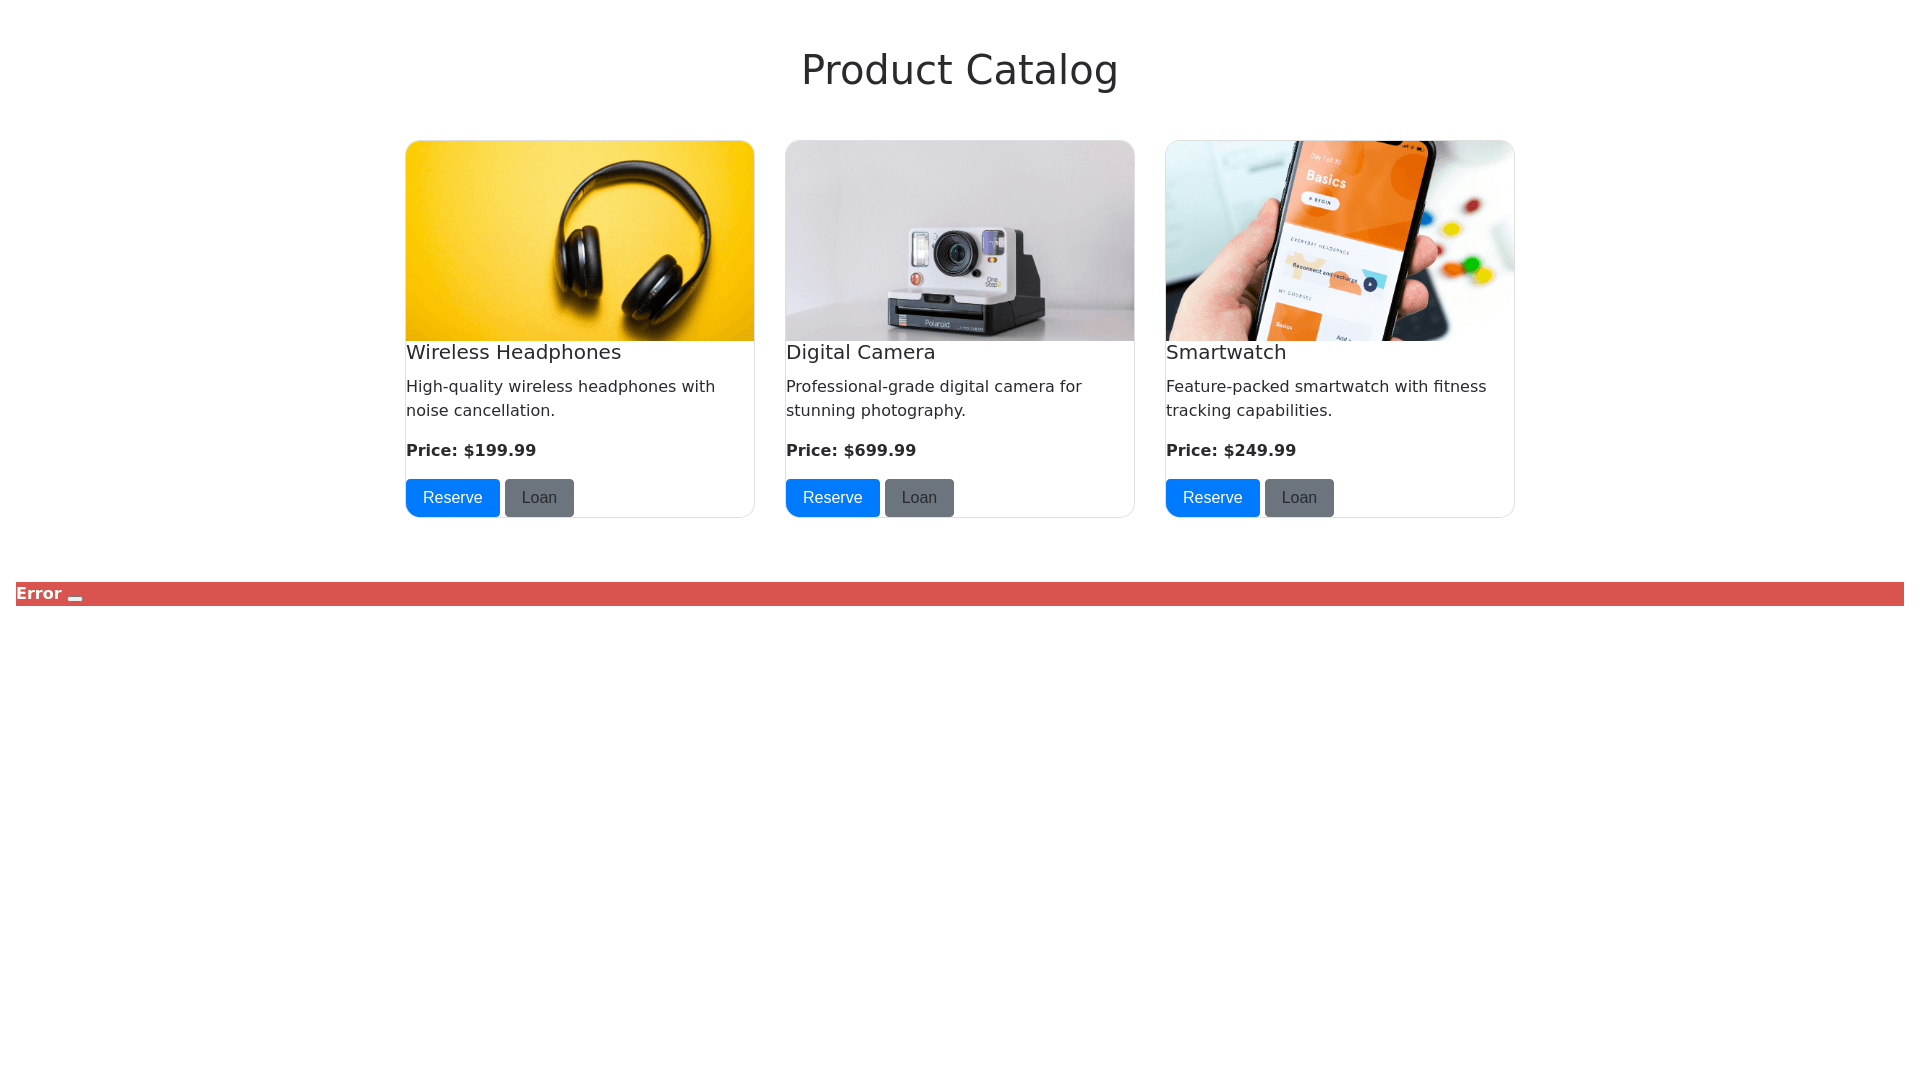Click the Smartwatch product photo
This screenshot has height=1080, width=1920.
click(1340, 241)
